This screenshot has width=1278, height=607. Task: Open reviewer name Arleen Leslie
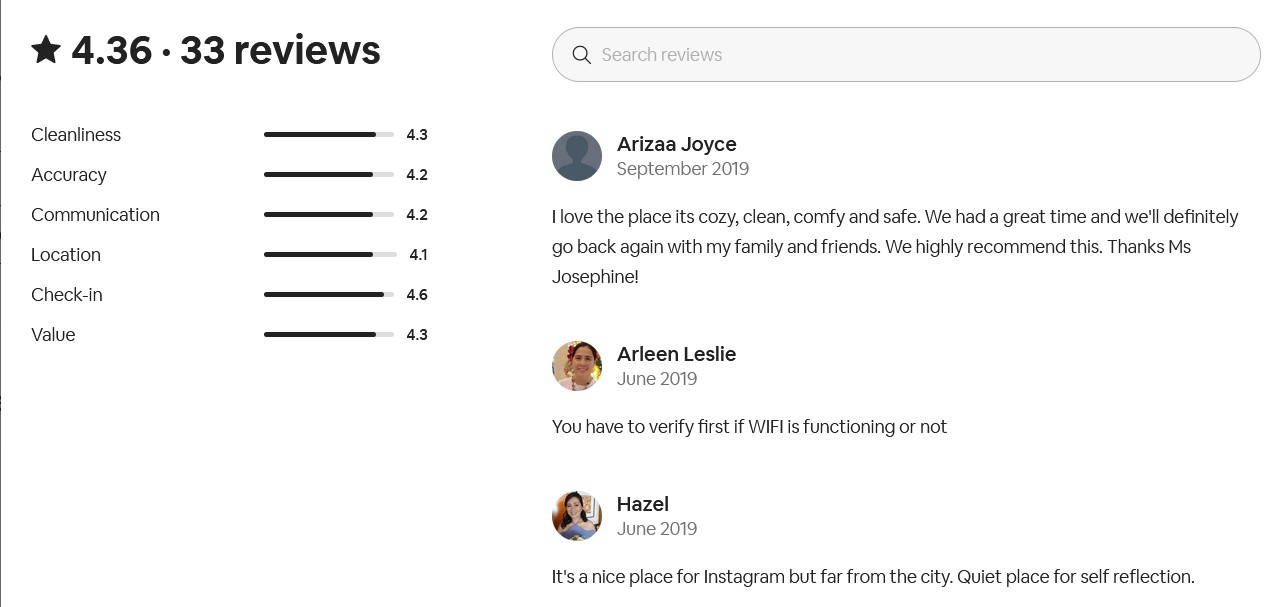(676, 354)
